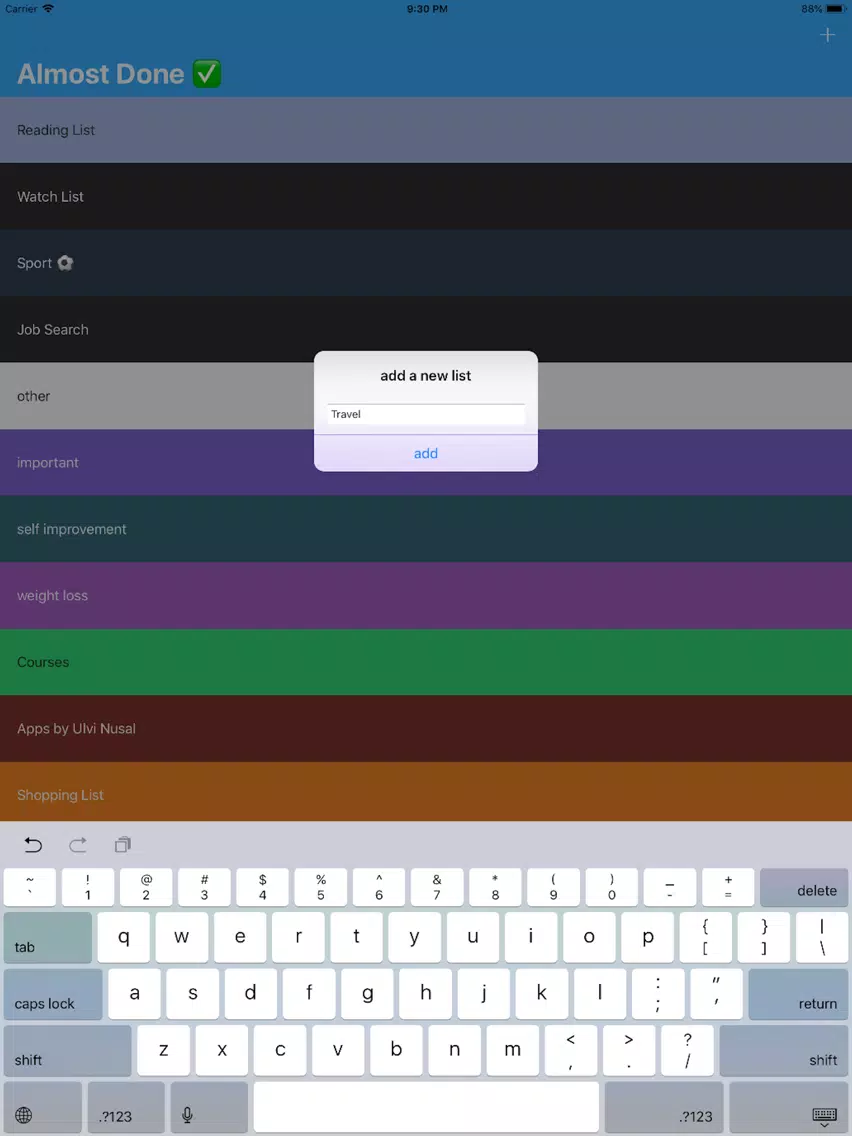The image size is (852, 1136).
Task: Tap the tilde backtick key
Action: point(30,888)
